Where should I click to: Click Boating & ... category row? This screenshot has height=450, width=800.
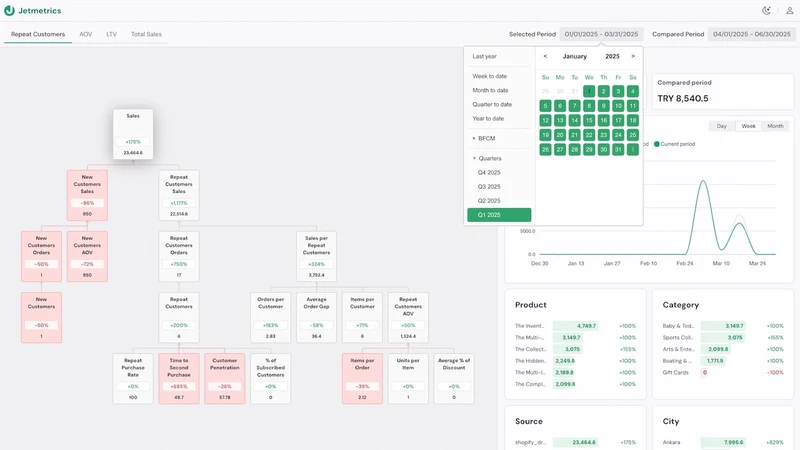[x=723, y=361]
